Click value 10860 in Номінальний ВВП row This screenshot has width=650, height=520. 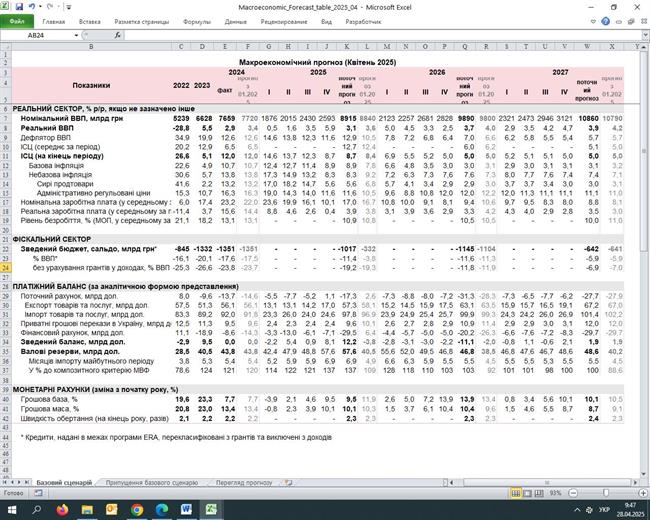click(589, 119)
